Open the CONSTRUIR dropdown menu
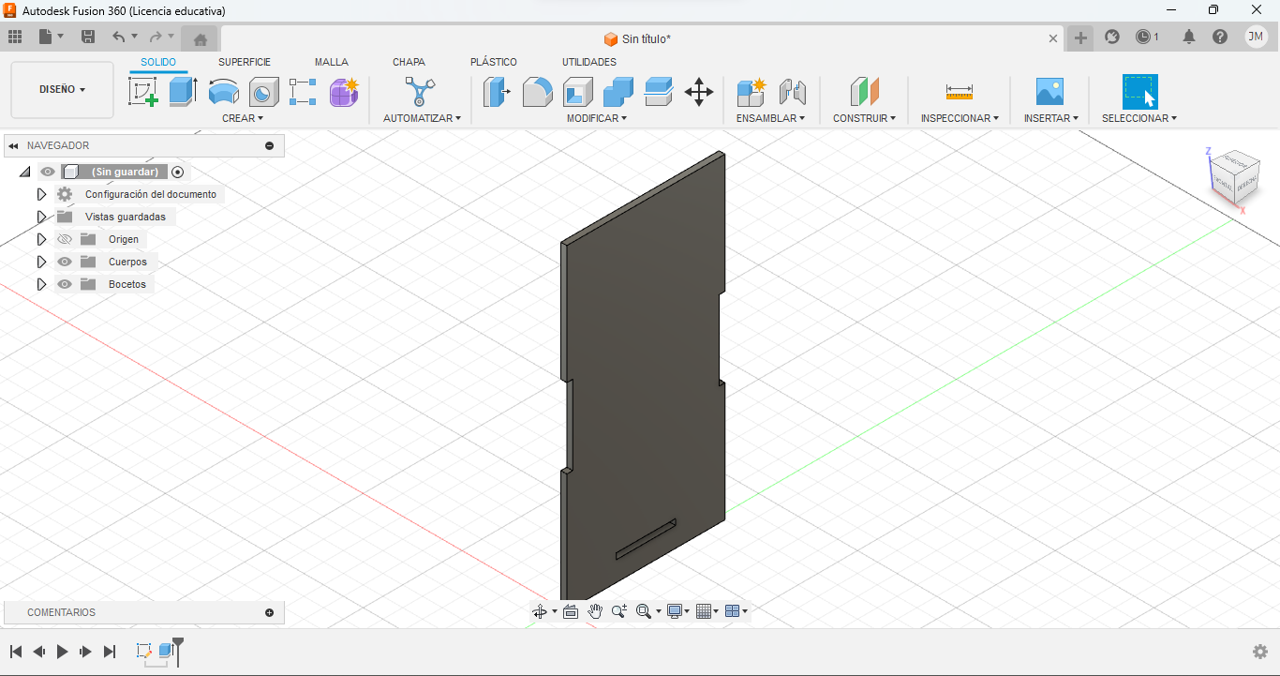This screenshot has width=1280, height=676. point(864,118)
